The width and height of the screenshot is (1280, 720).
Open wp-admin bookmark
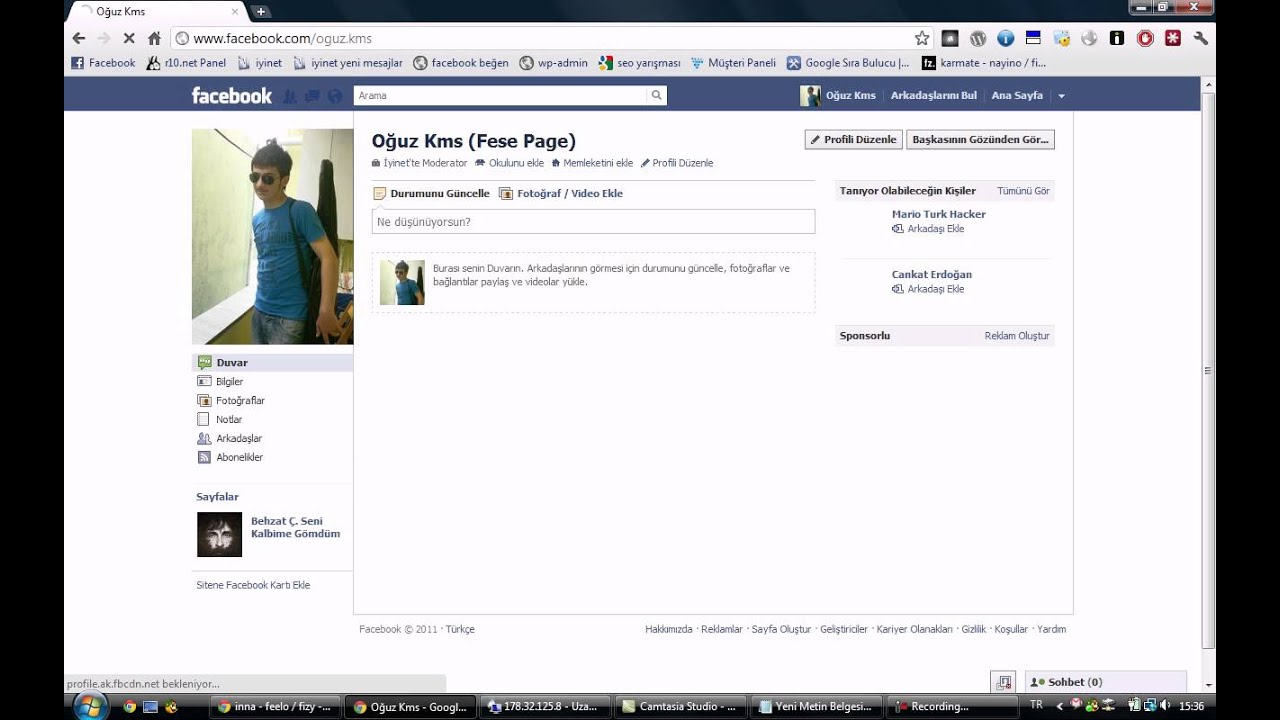554,63
